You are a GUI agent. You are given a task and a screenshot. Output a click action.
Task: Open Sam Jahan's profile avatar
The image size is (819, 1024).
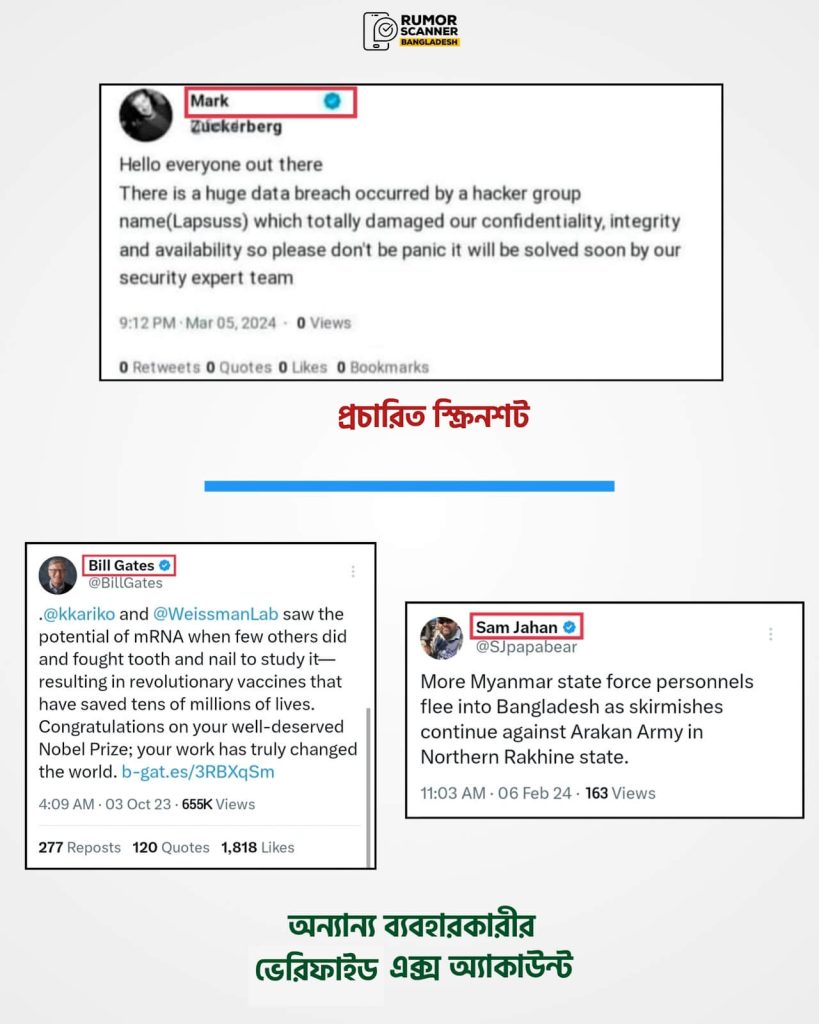[442, 638]
